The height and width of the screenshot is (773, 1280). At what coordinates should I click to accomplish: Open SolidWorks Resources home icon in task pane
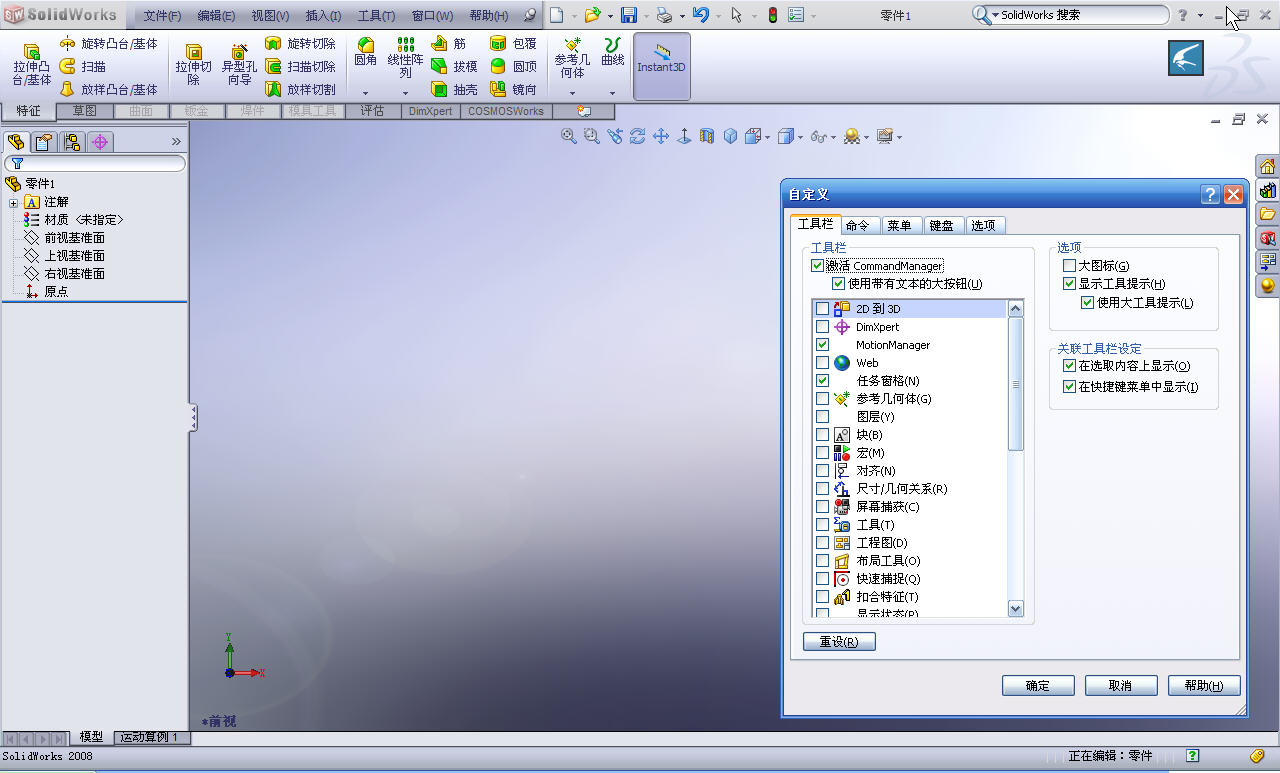click(x=1268, y=166)
